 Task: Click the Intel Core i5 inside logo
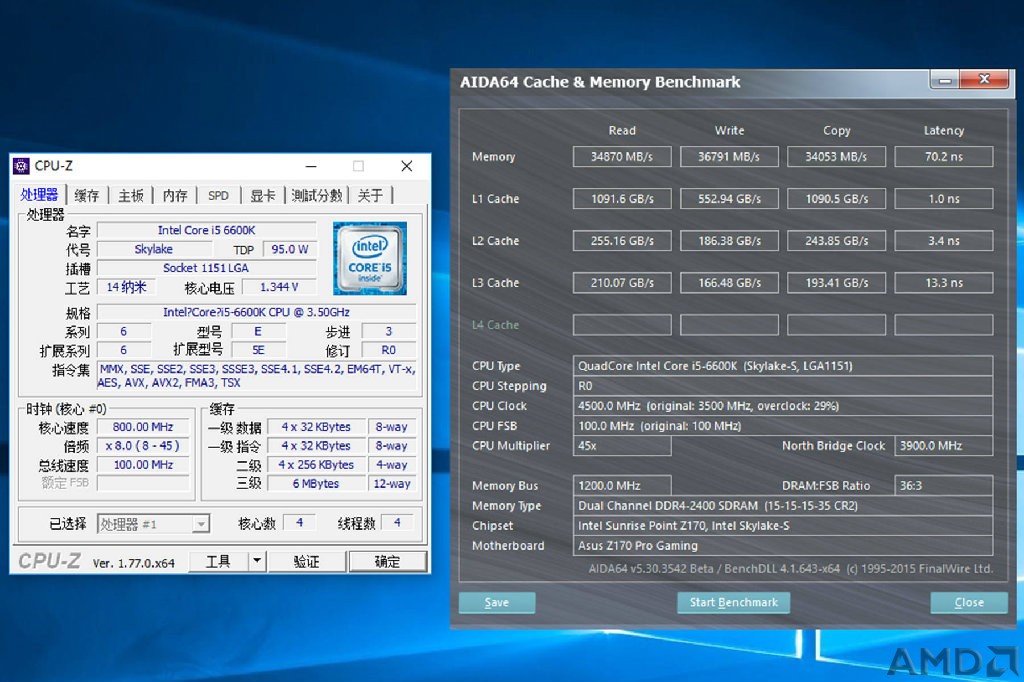(370, 258)
